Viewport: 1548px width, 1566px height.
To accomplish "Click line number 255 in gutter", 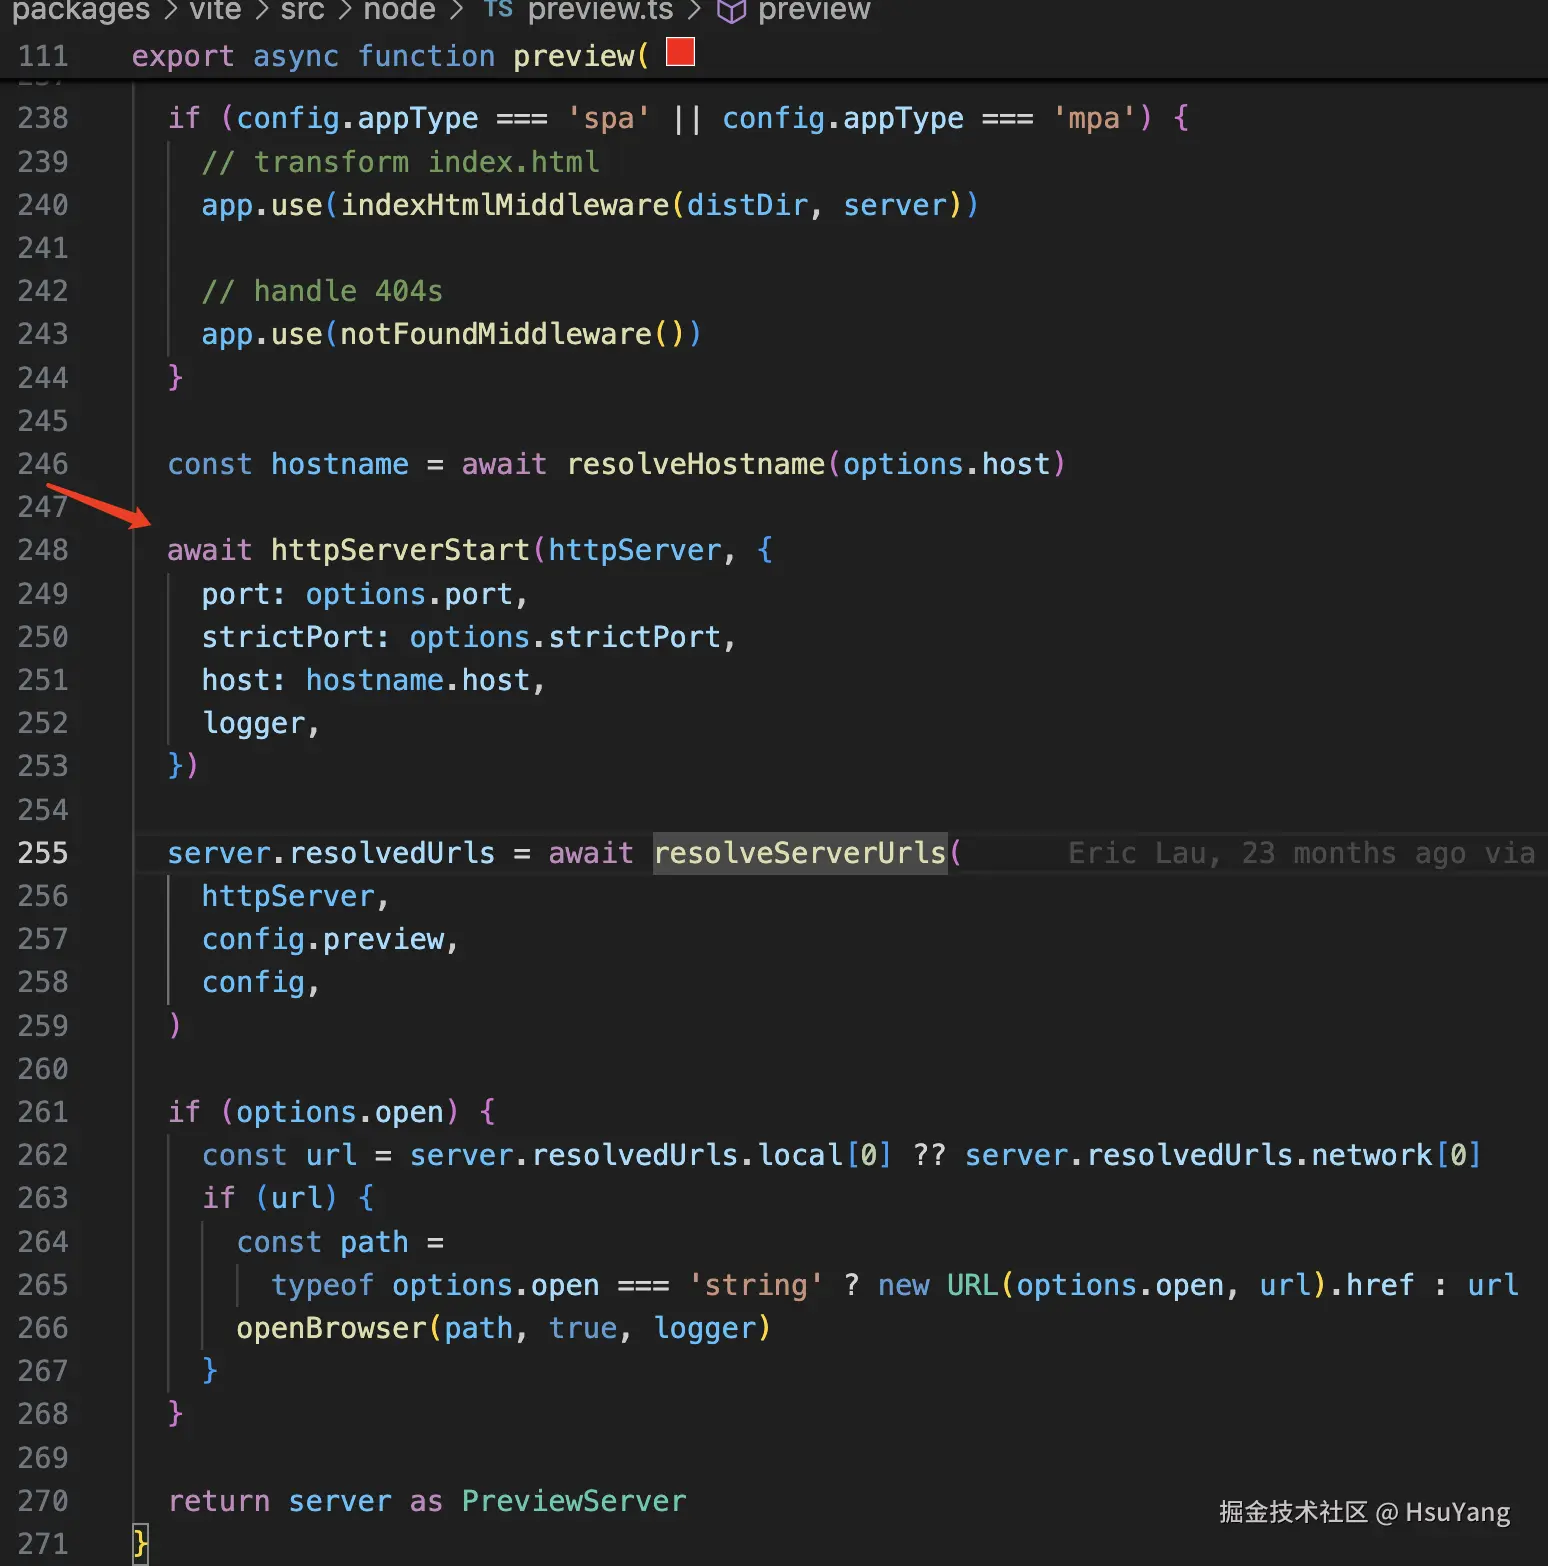I will pos(43,853).
